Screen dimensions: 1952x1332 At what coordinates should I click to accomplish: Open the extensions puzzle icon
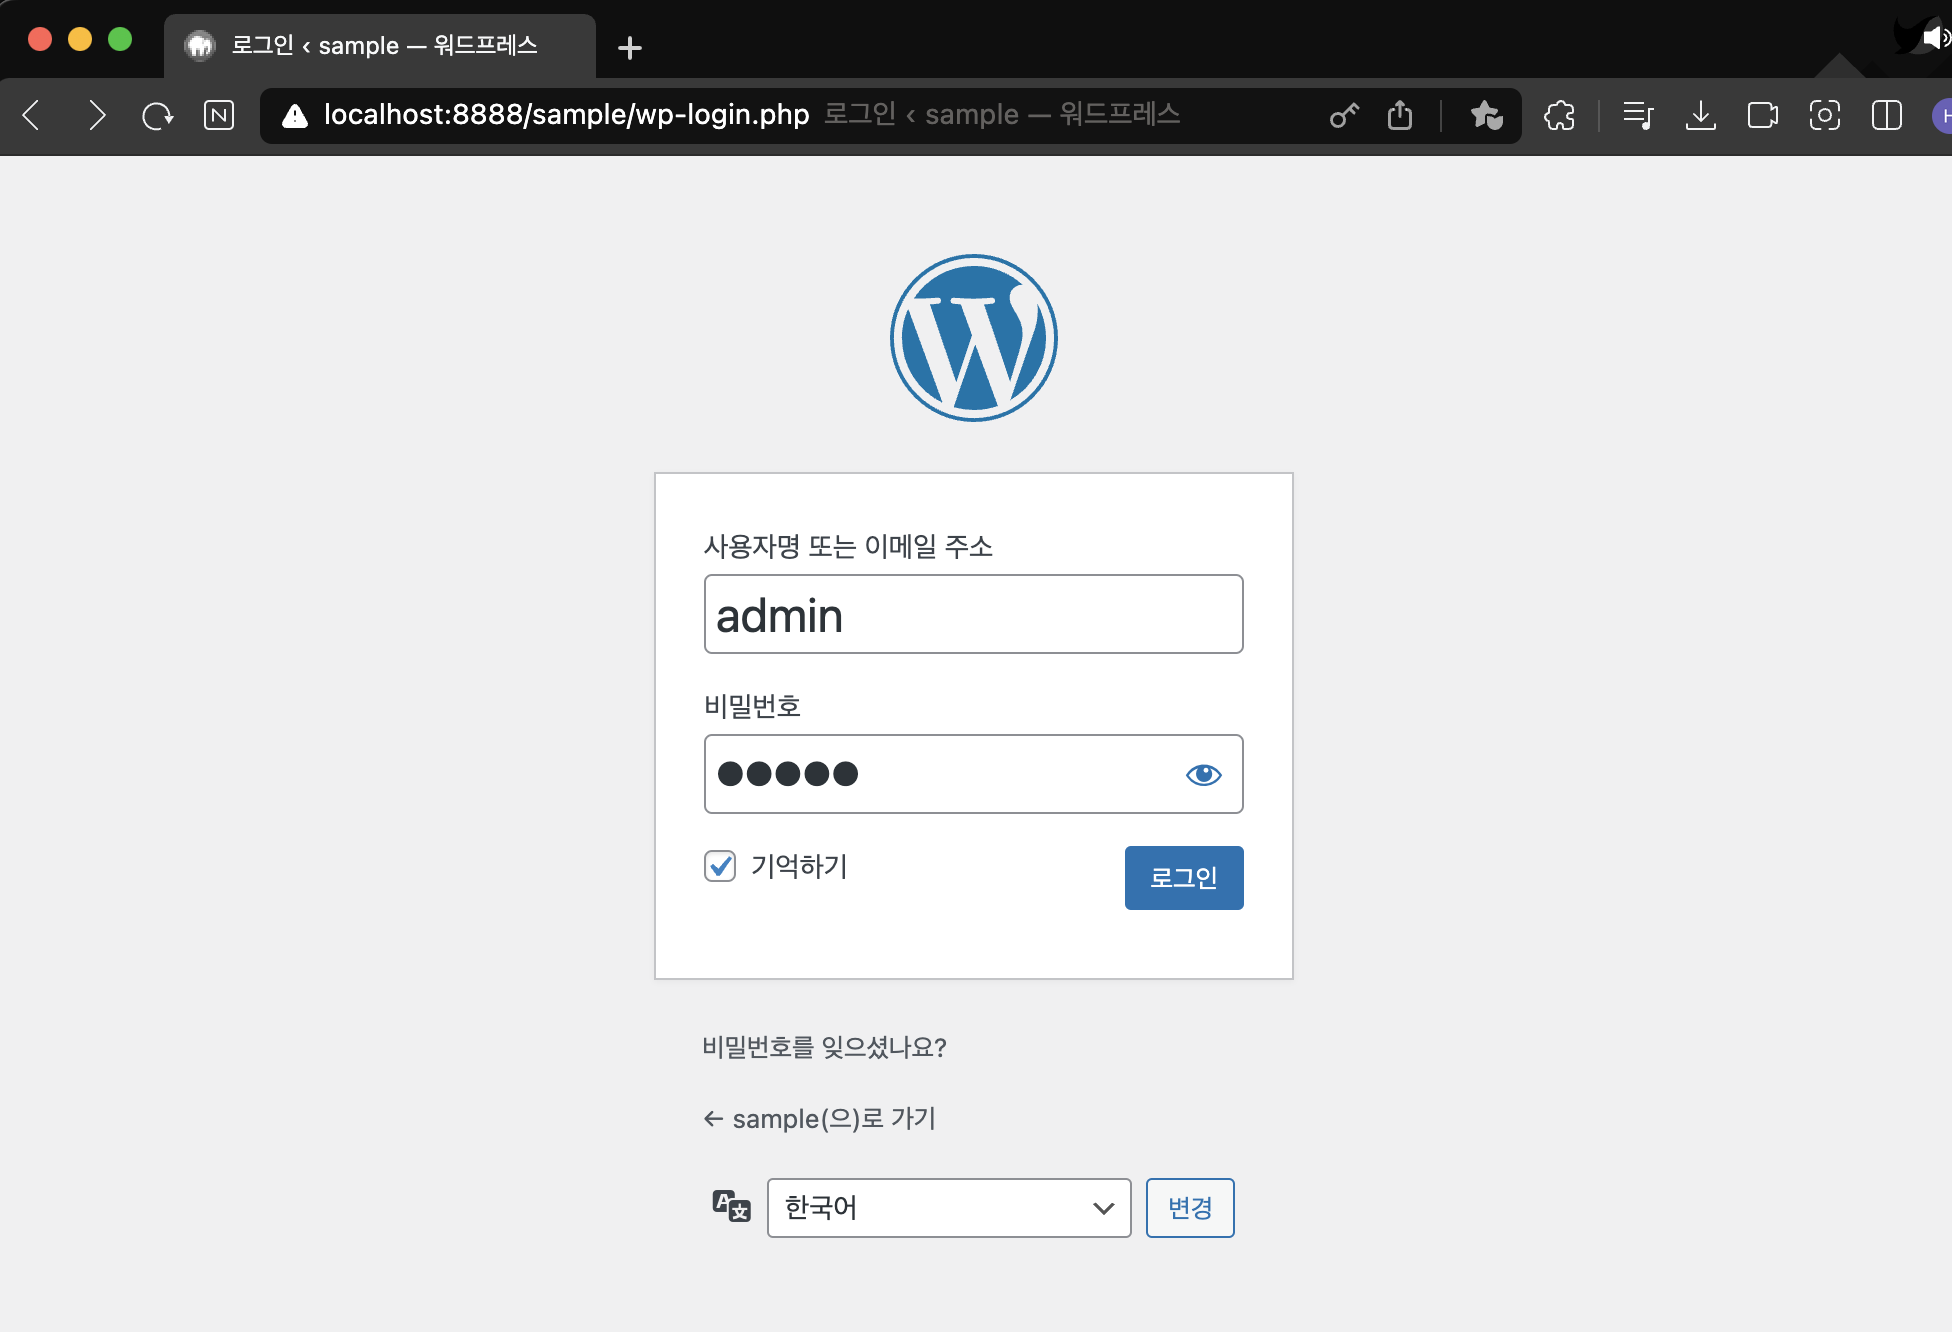pos(1559,116)
